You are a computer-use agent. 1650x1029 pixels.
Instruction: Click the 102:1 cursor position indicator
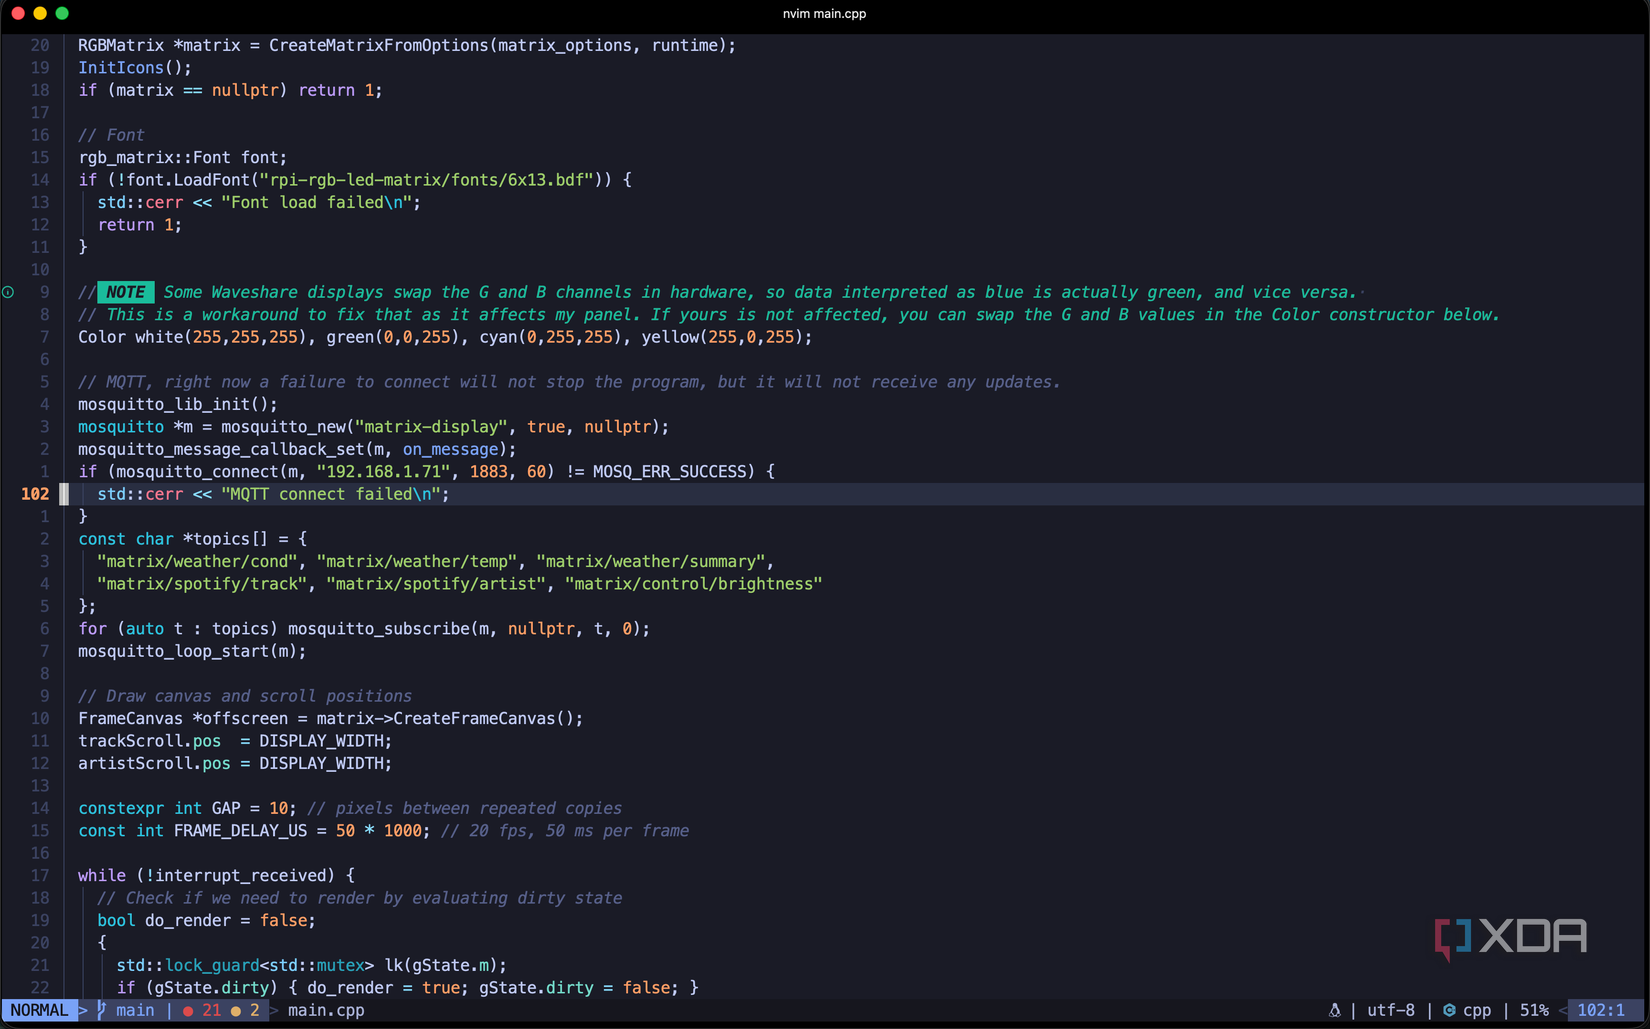pos(1601,1010)
